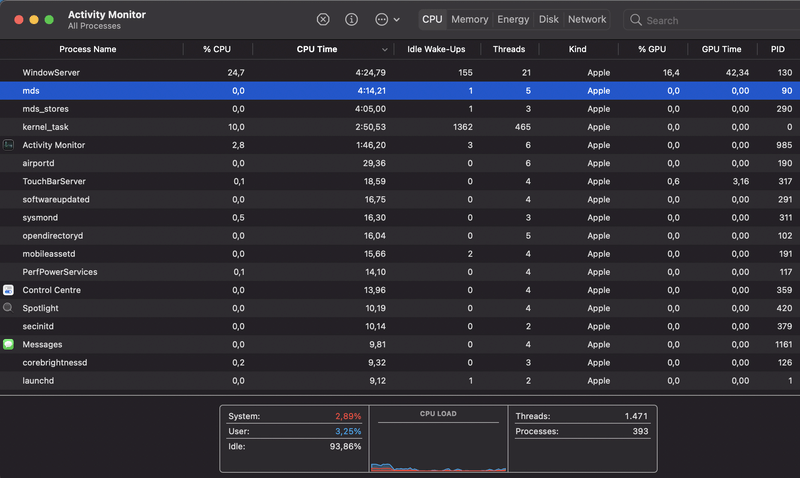The height and width of the screenshot is (478, 800).
Task: Sort by Process Name column
Action: (88, 49)
